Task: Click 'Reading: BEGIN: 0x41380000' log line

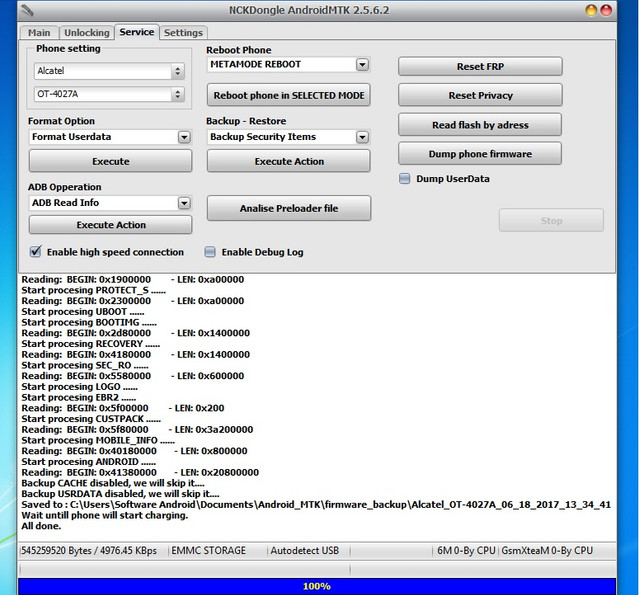Action: (140, 472)
